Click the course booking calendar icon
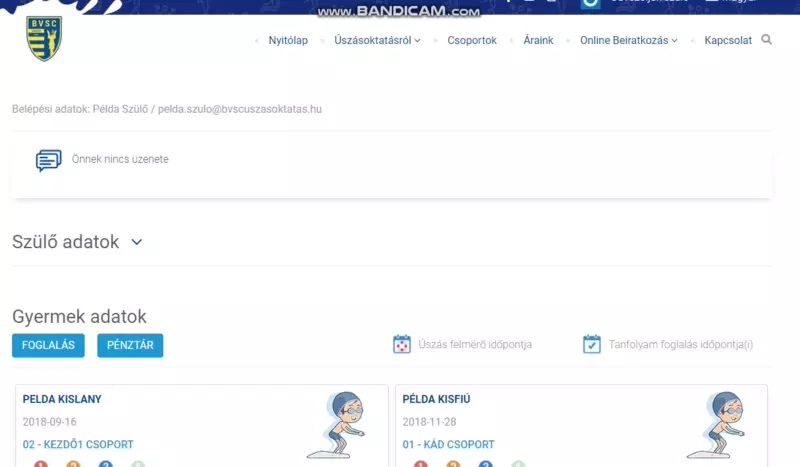This screenshot has height=467, width=800. pos(592,345)
